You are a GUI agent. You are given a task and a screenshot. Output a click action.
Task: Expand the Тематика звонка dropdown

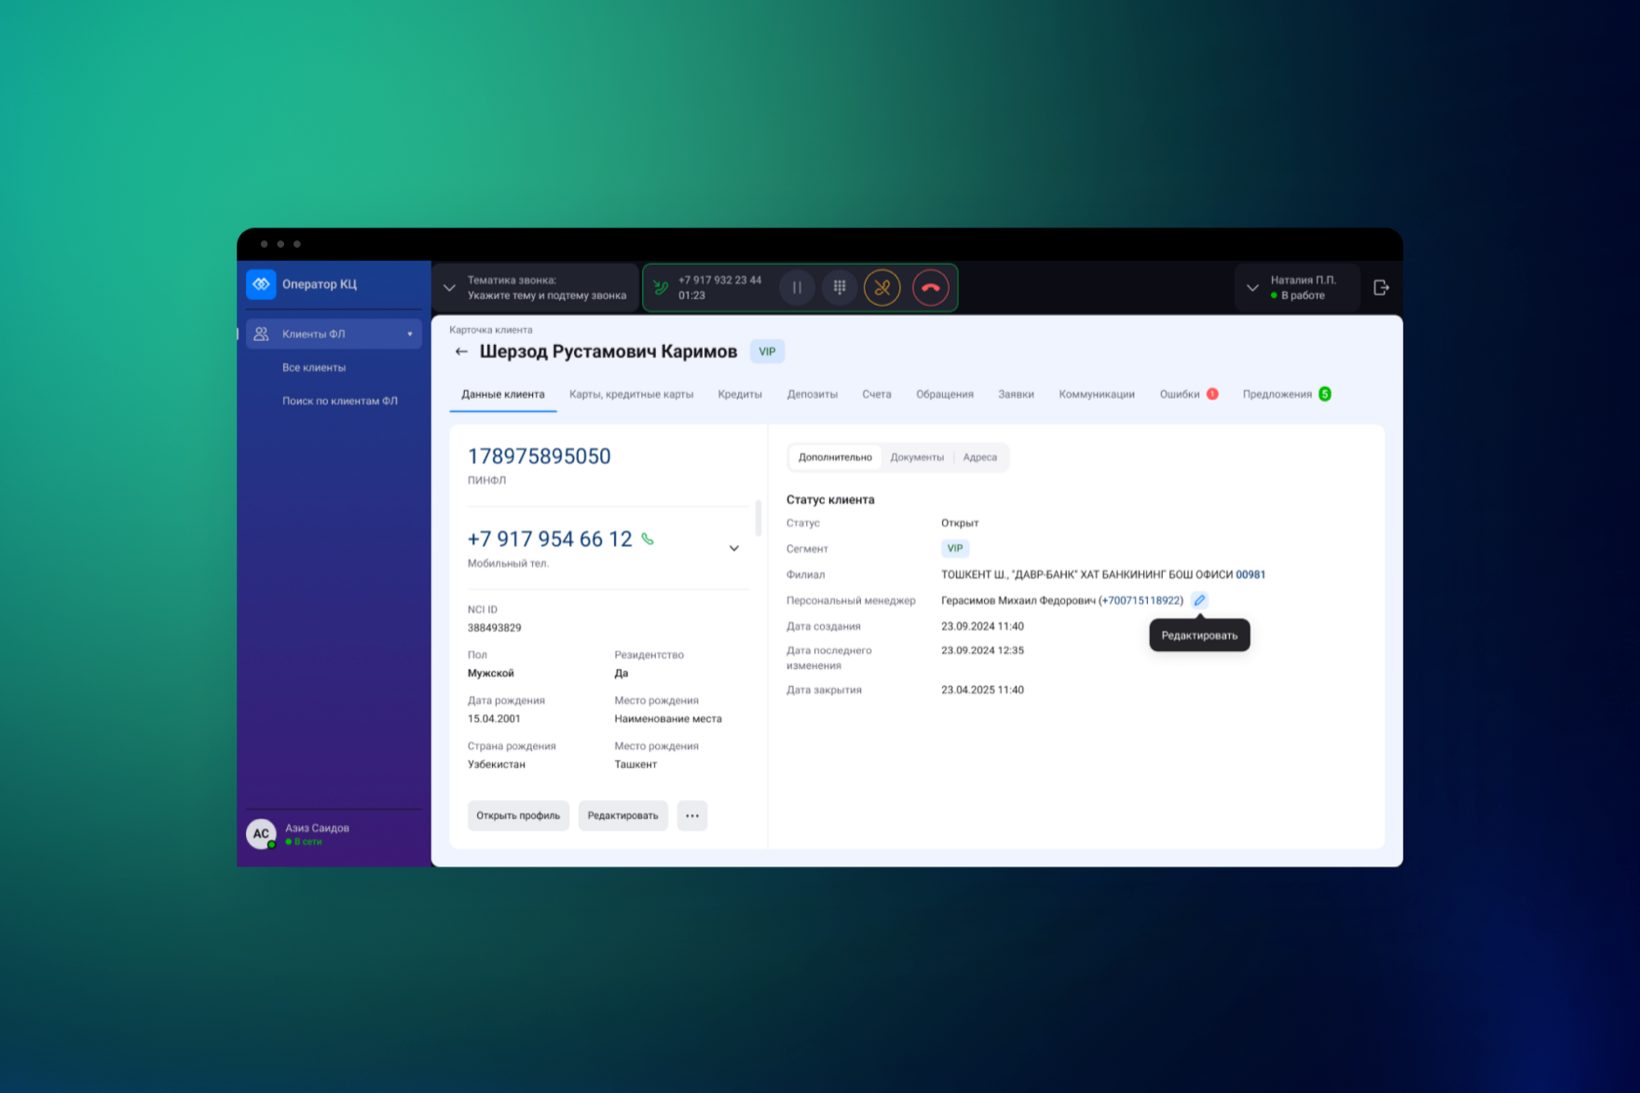[450, 288]
